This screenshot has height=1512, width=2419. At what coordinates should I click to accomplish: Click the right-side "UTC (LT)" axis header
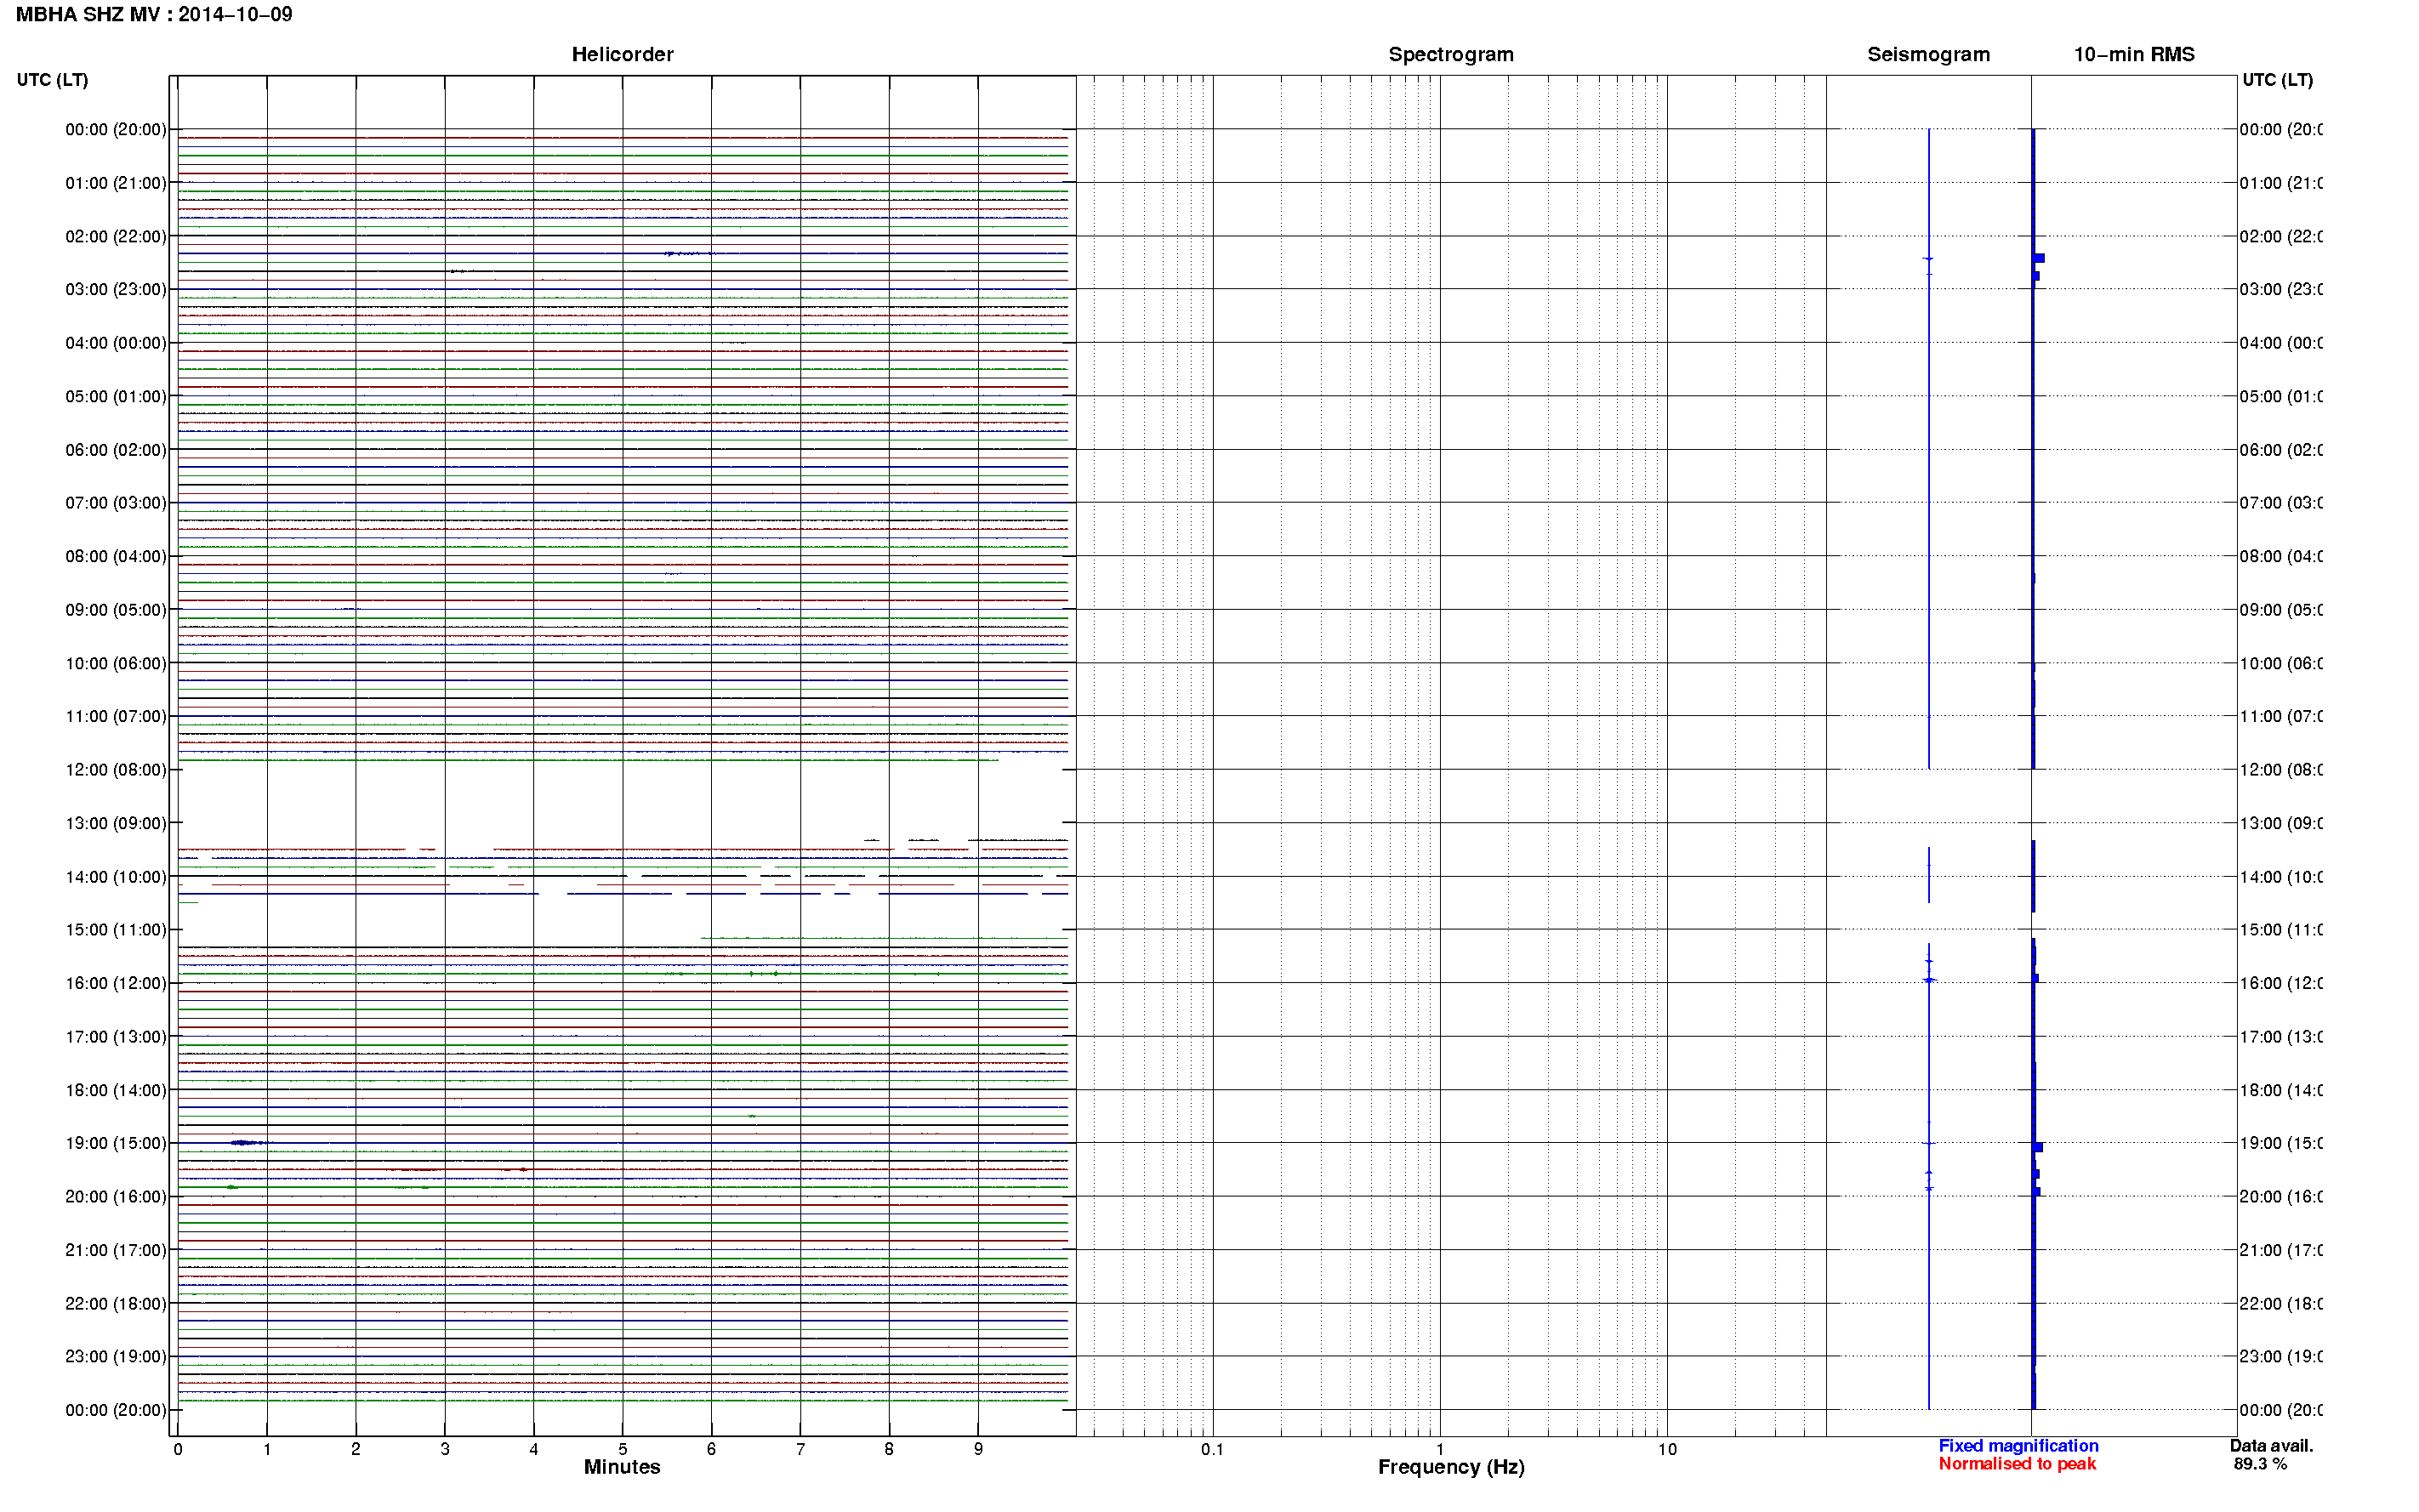[2277, 80]
